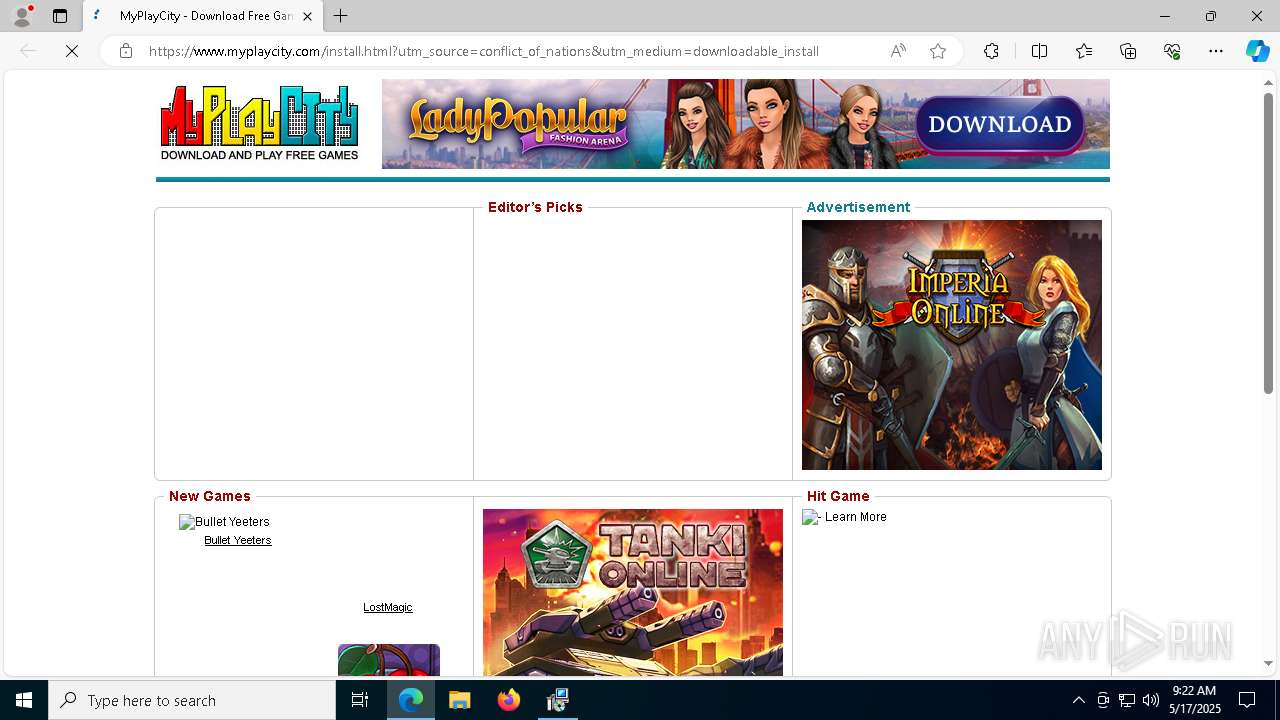Open Microsoft Edge from taskbar

coord(411,700)
